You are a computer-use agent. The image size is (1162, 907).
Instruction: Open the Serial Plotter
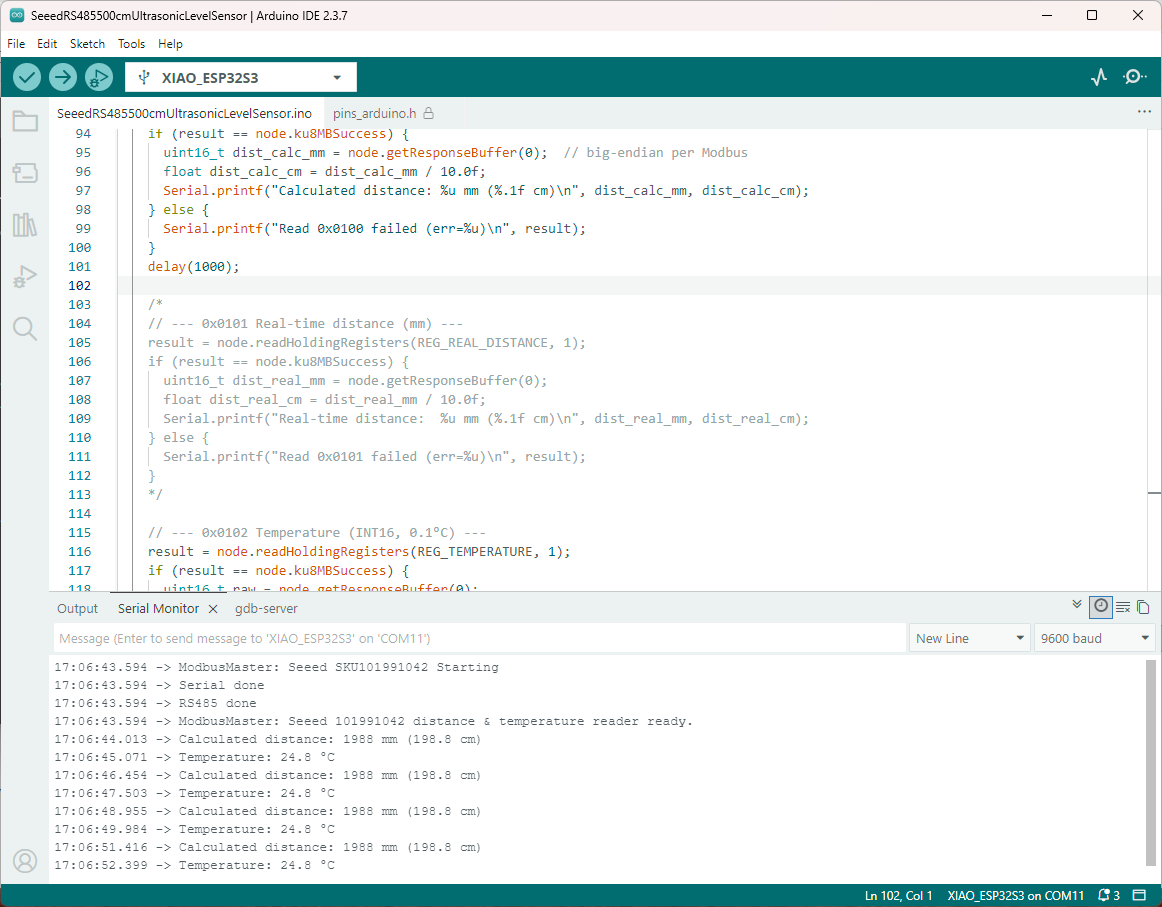1099,77
